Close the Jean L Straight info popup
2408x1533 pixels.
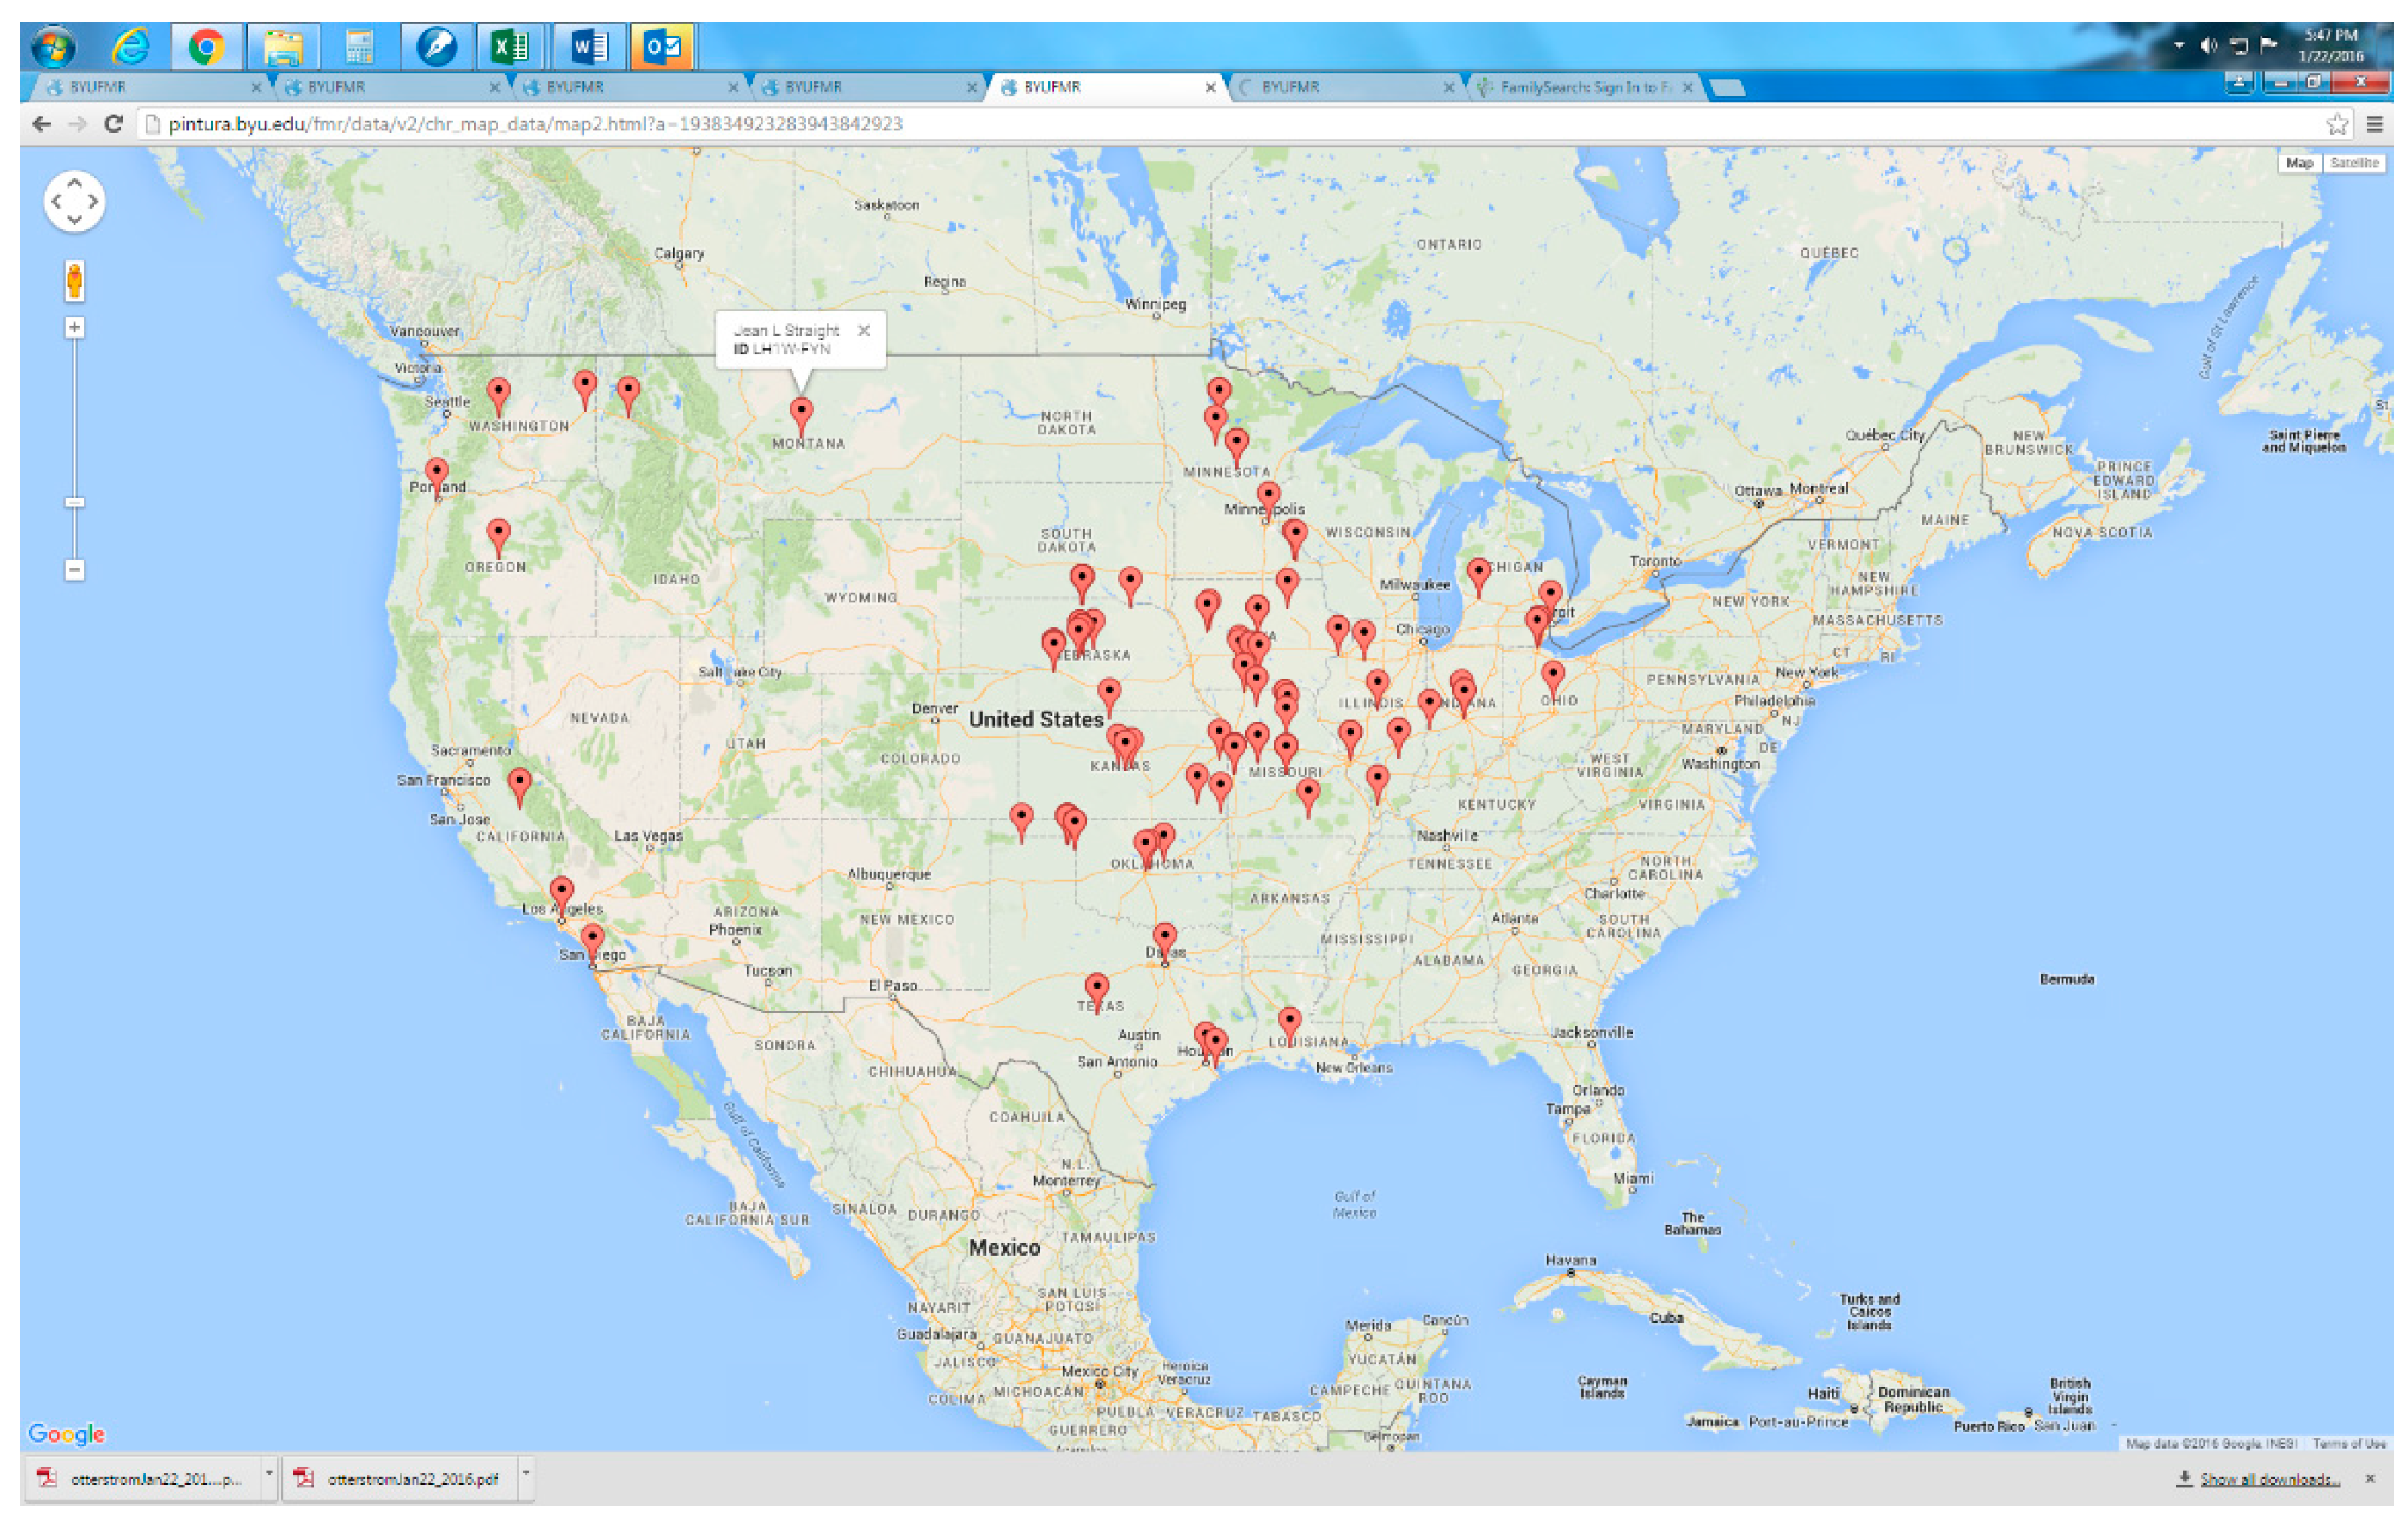(864, 330)
